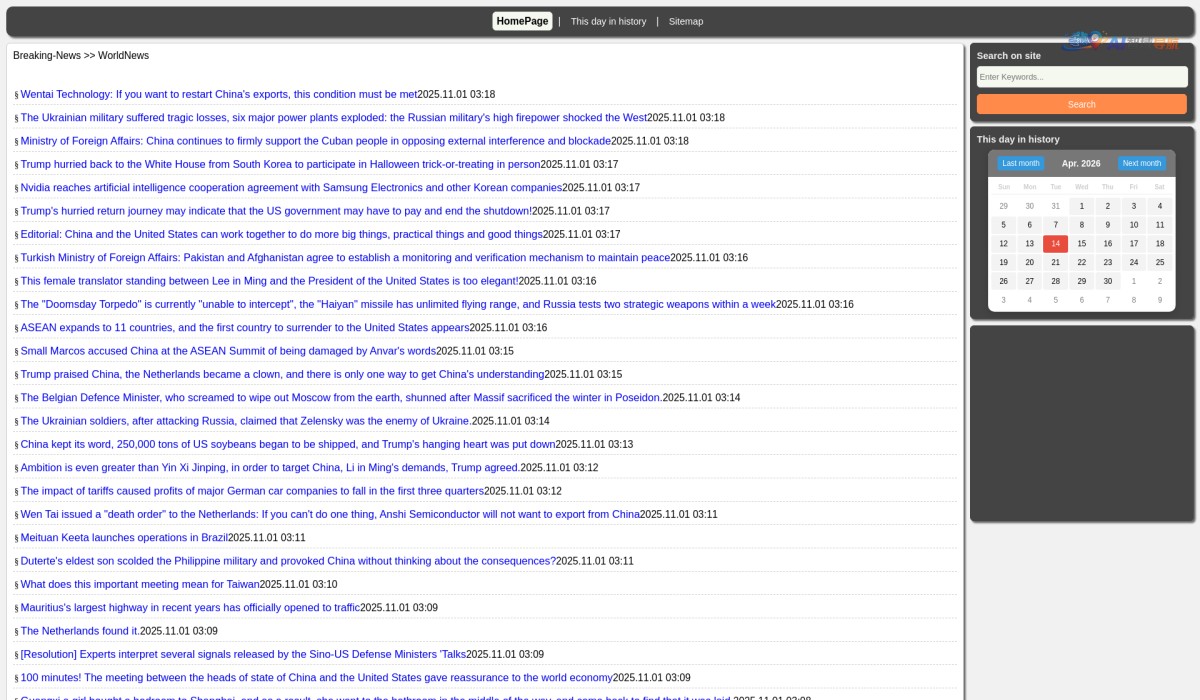Open the Sitemap link

[685, 21]
